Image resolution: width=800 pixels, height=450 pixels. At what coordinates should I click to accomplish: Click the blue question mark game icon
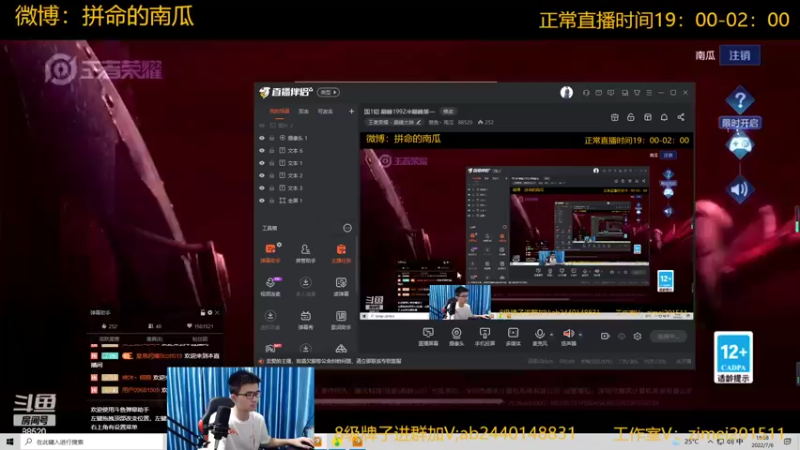pyautogui.click(x=740, y=100)
